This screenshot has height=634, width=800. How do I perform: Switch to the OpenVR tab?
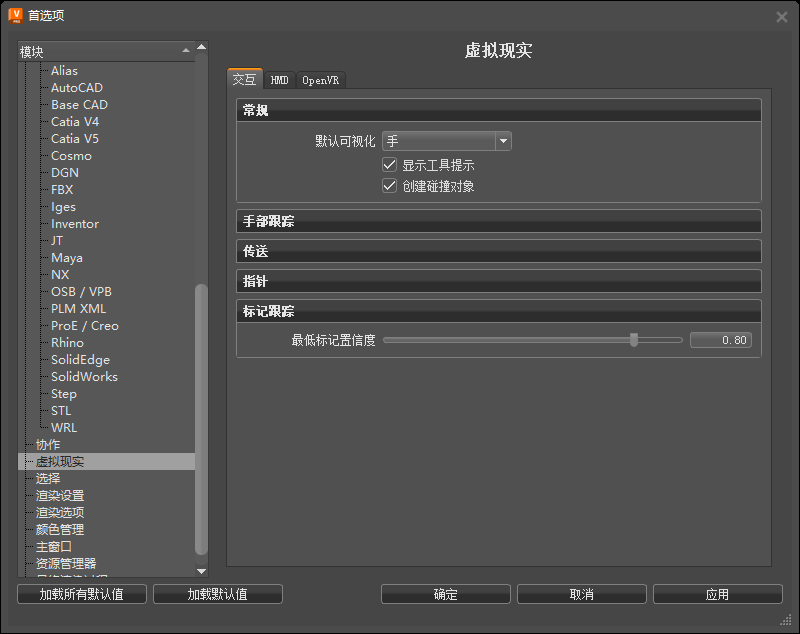tap(320, 81)
